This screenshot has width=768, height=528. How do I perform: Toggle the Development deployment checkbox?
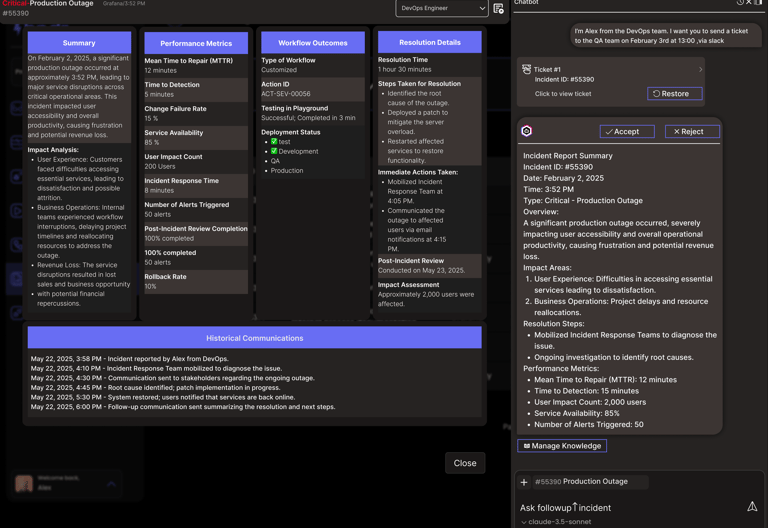point(274,151)
